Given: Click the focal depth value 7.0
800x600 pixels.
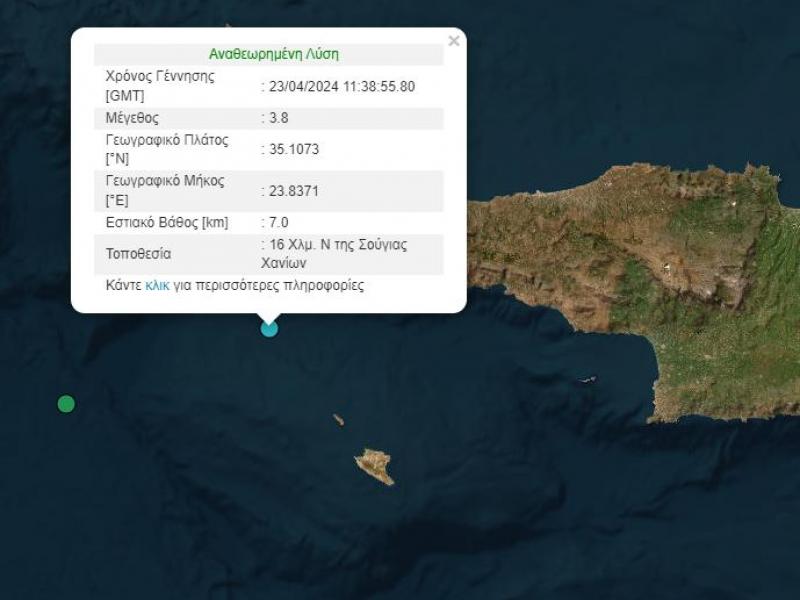Looking at the screenshot, I should click(275, 222).
